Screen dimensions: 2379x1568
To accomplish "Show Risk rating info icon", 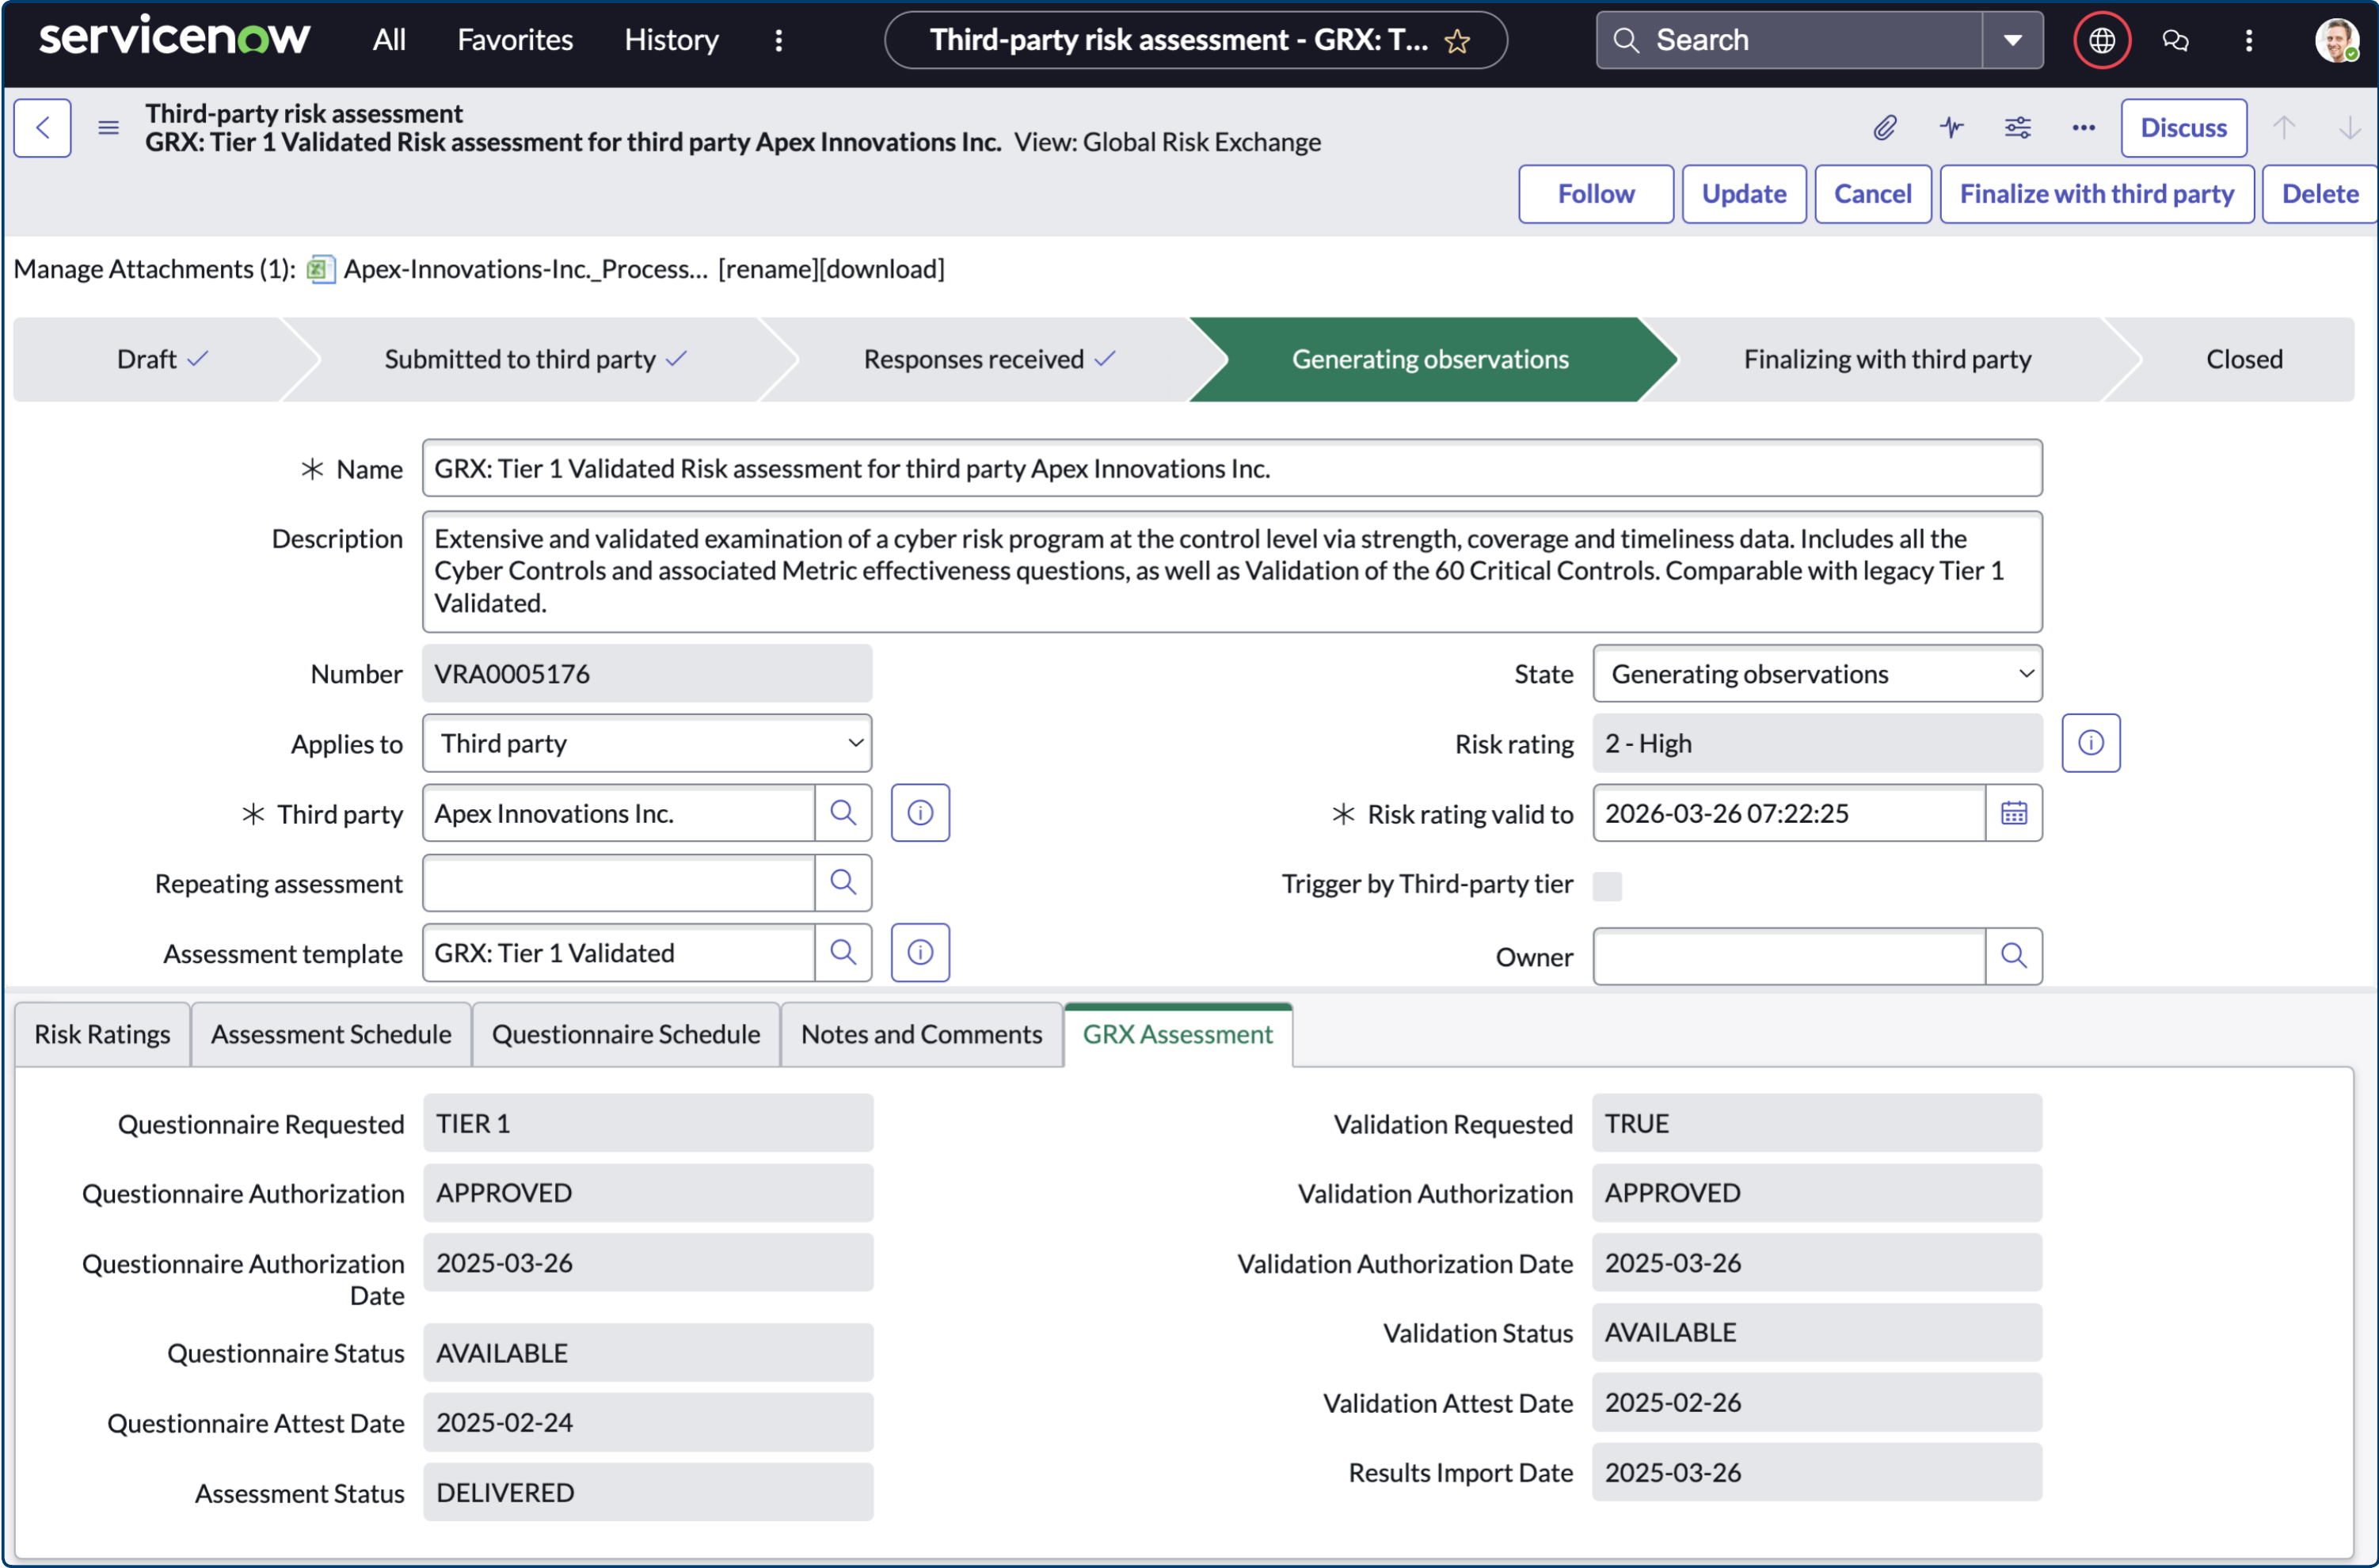I will pos(2090,743).
